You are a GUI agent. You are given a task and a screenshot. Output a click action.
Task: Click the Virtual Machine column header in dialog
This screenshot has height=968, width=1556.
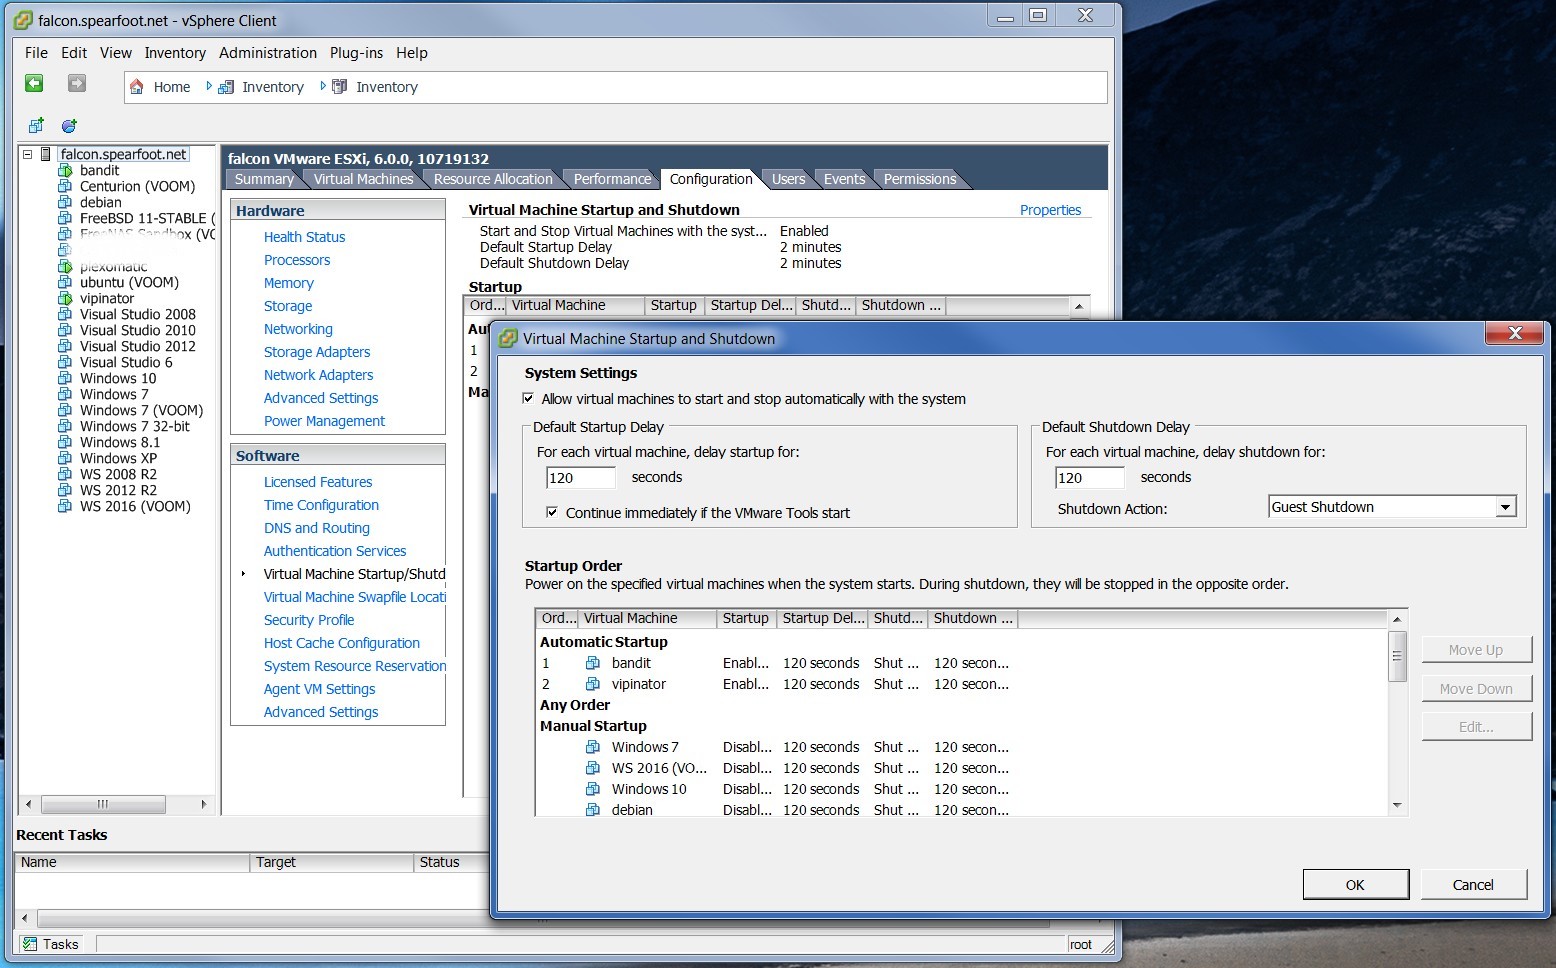(648, 619)
